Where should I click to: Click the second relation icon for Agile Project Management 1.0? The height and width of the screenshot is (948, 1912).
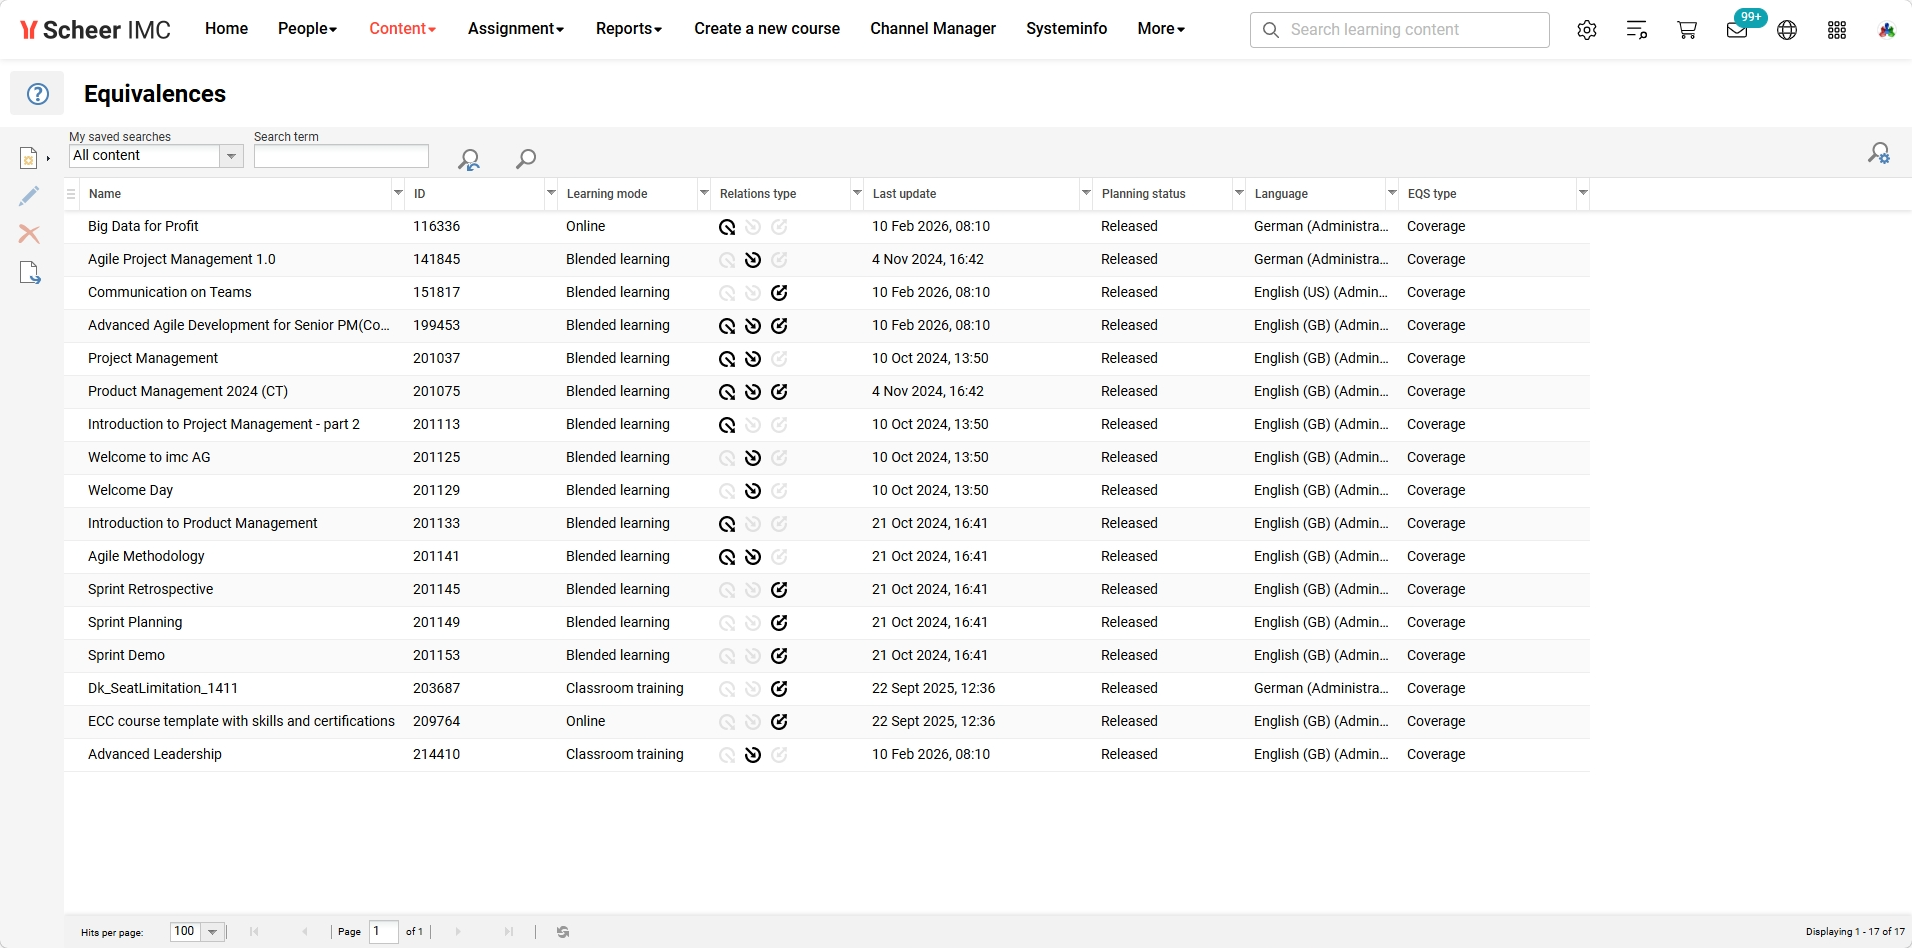click(753, 260)
